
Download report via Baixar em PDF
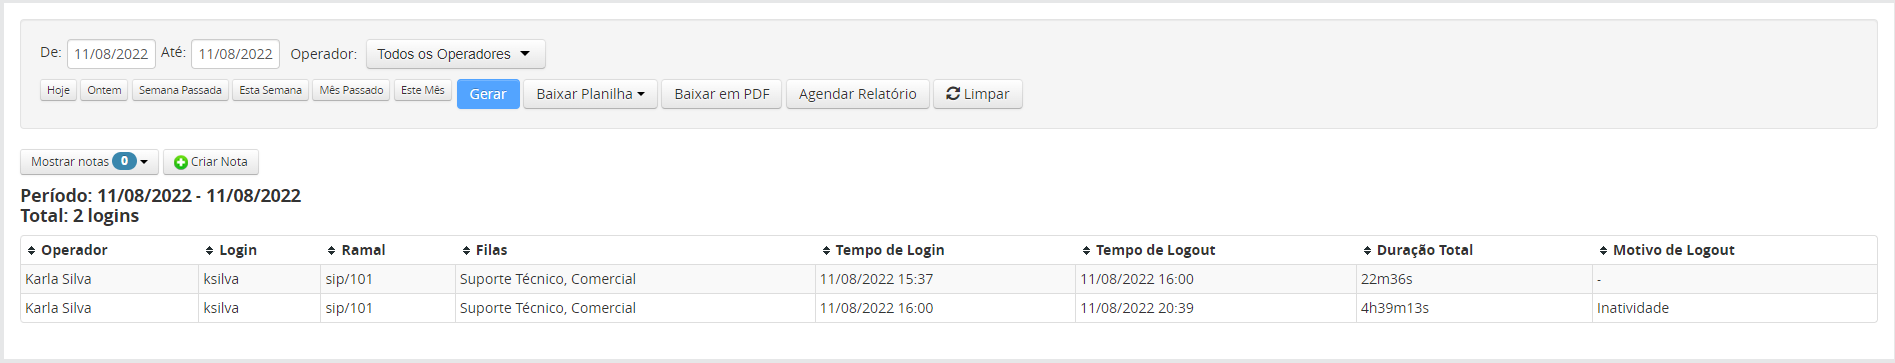(x=722, y=94)
